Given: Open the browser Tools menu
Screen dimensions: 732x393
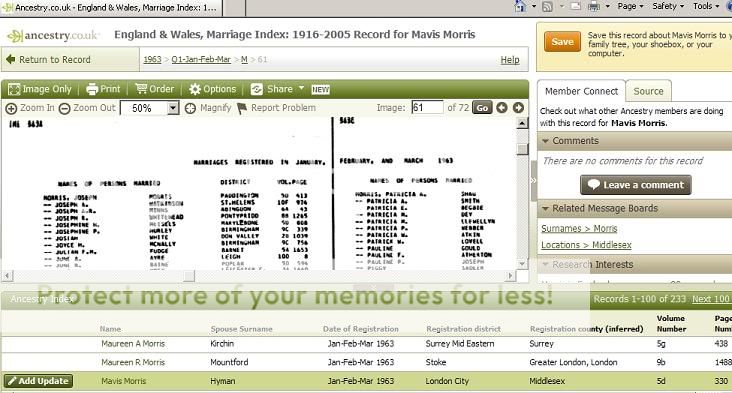Looking at the screenshot, I should 705,6.
